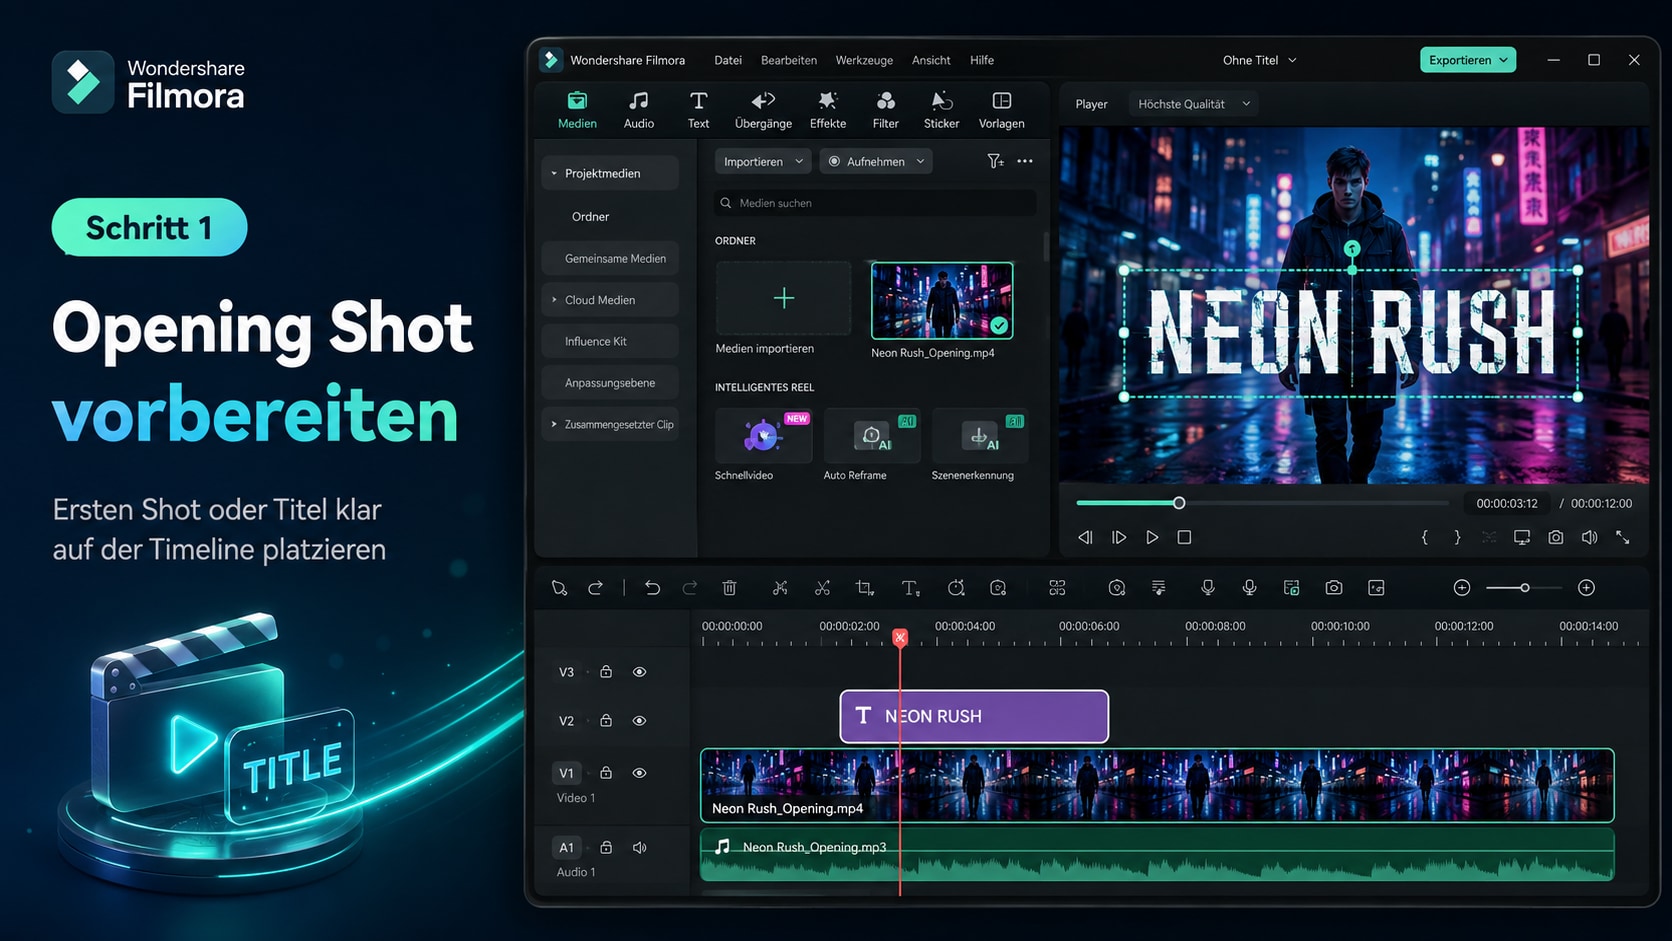Image resolution: width=1672 pixels, height=941 pixels.
Task: Step forward one frame in the player
Action: (1119, 537)
